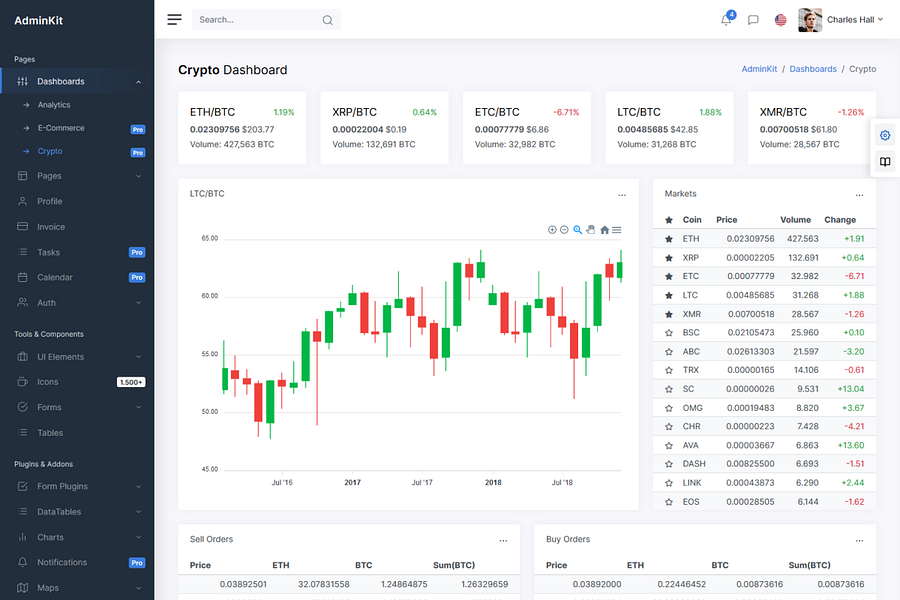Open Sell Orders card options menu

point(503,541)
